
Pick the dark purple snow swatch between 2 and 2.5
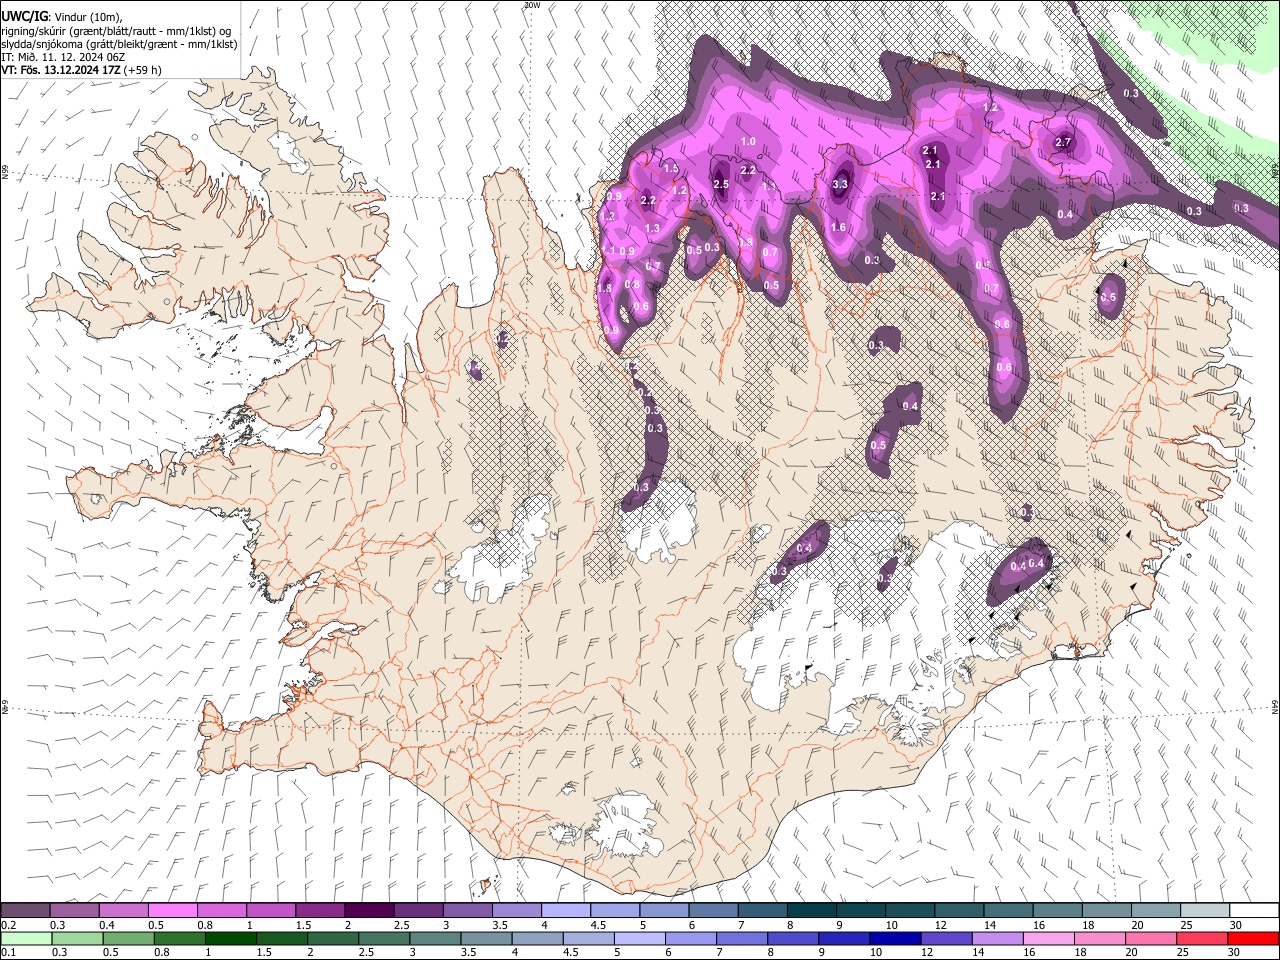coord(368,911)
